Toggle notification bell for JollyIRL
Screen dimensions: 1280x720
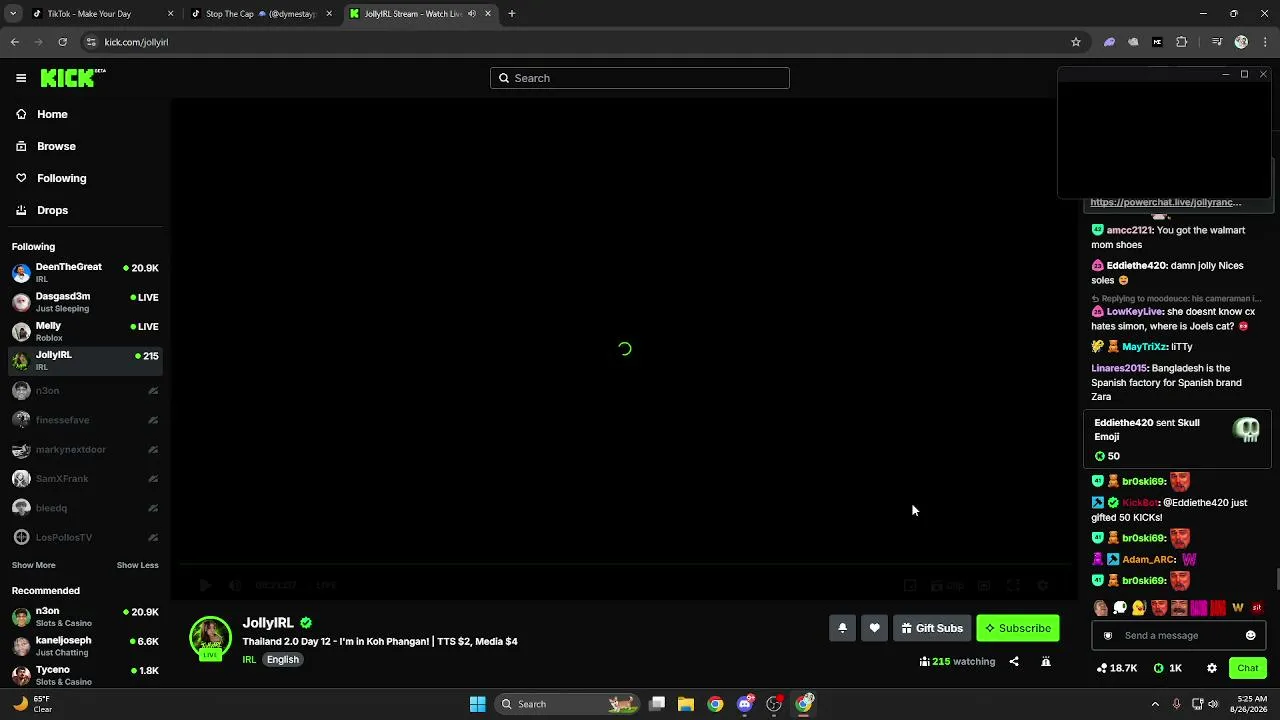(x=842, y=628)
